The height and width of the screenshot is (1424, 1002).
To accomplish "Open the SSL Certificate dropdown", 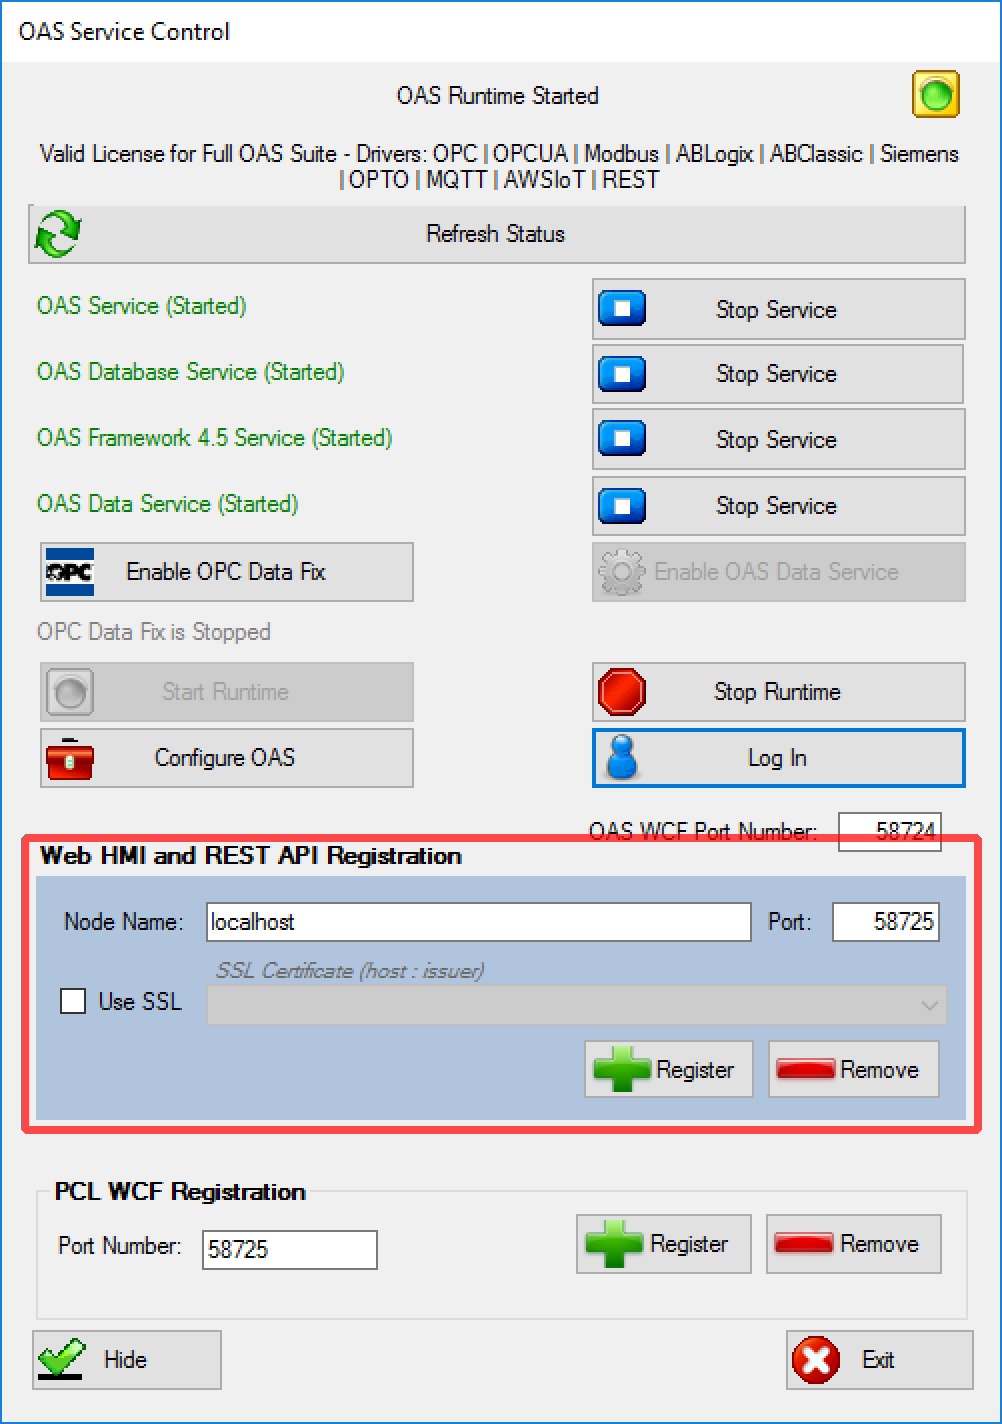I will 576,1004.
